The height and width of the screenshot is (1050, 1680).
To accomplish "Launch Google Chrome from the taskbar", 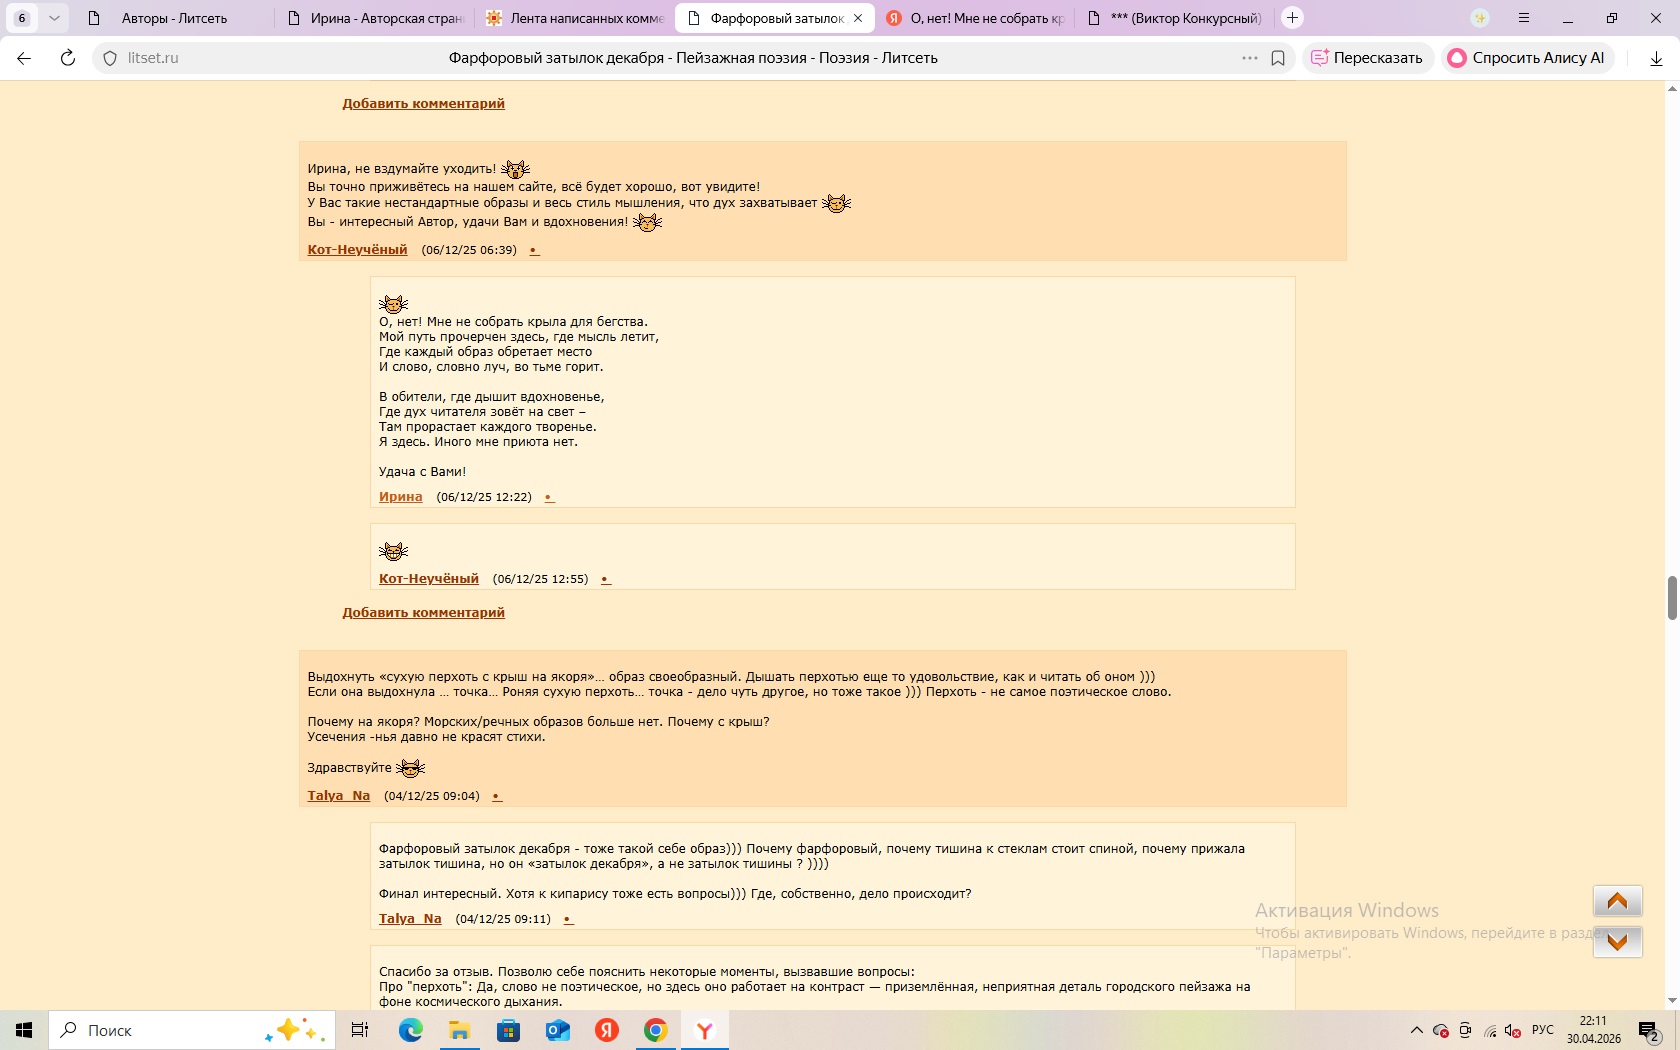I will click(x=655, y=1030).
